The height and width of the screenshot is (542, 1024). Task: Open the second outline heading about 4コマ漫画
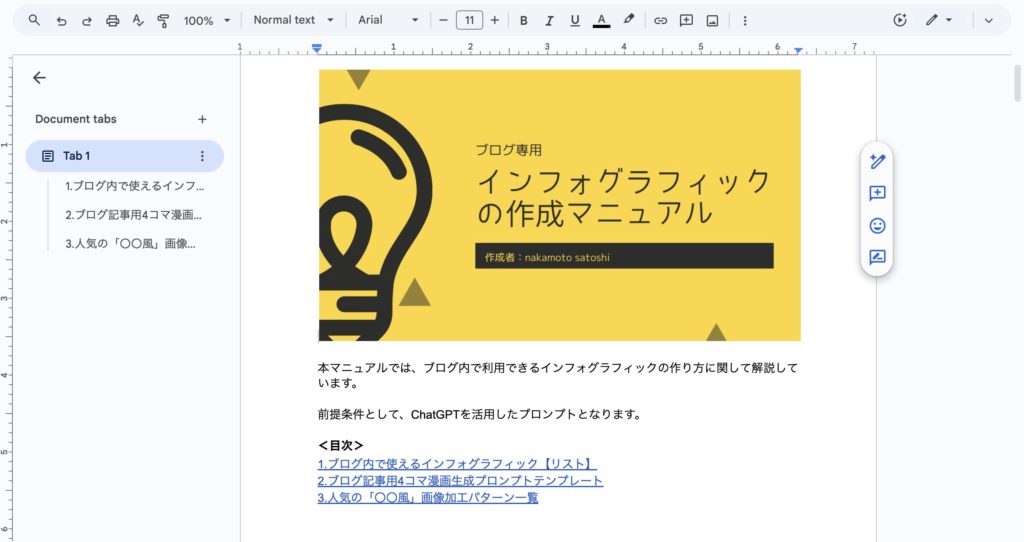[x=134, y=214]
